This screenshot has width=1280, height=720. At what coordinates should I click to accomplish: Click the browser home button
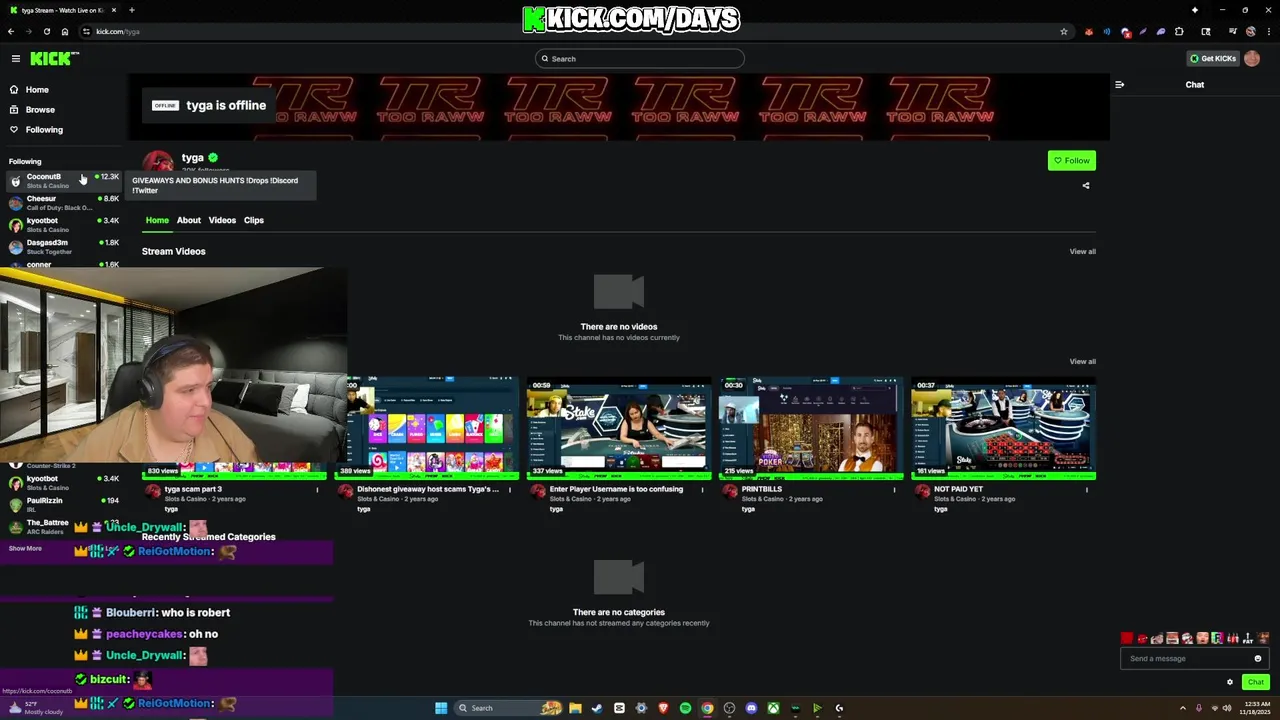click(65, 31)
